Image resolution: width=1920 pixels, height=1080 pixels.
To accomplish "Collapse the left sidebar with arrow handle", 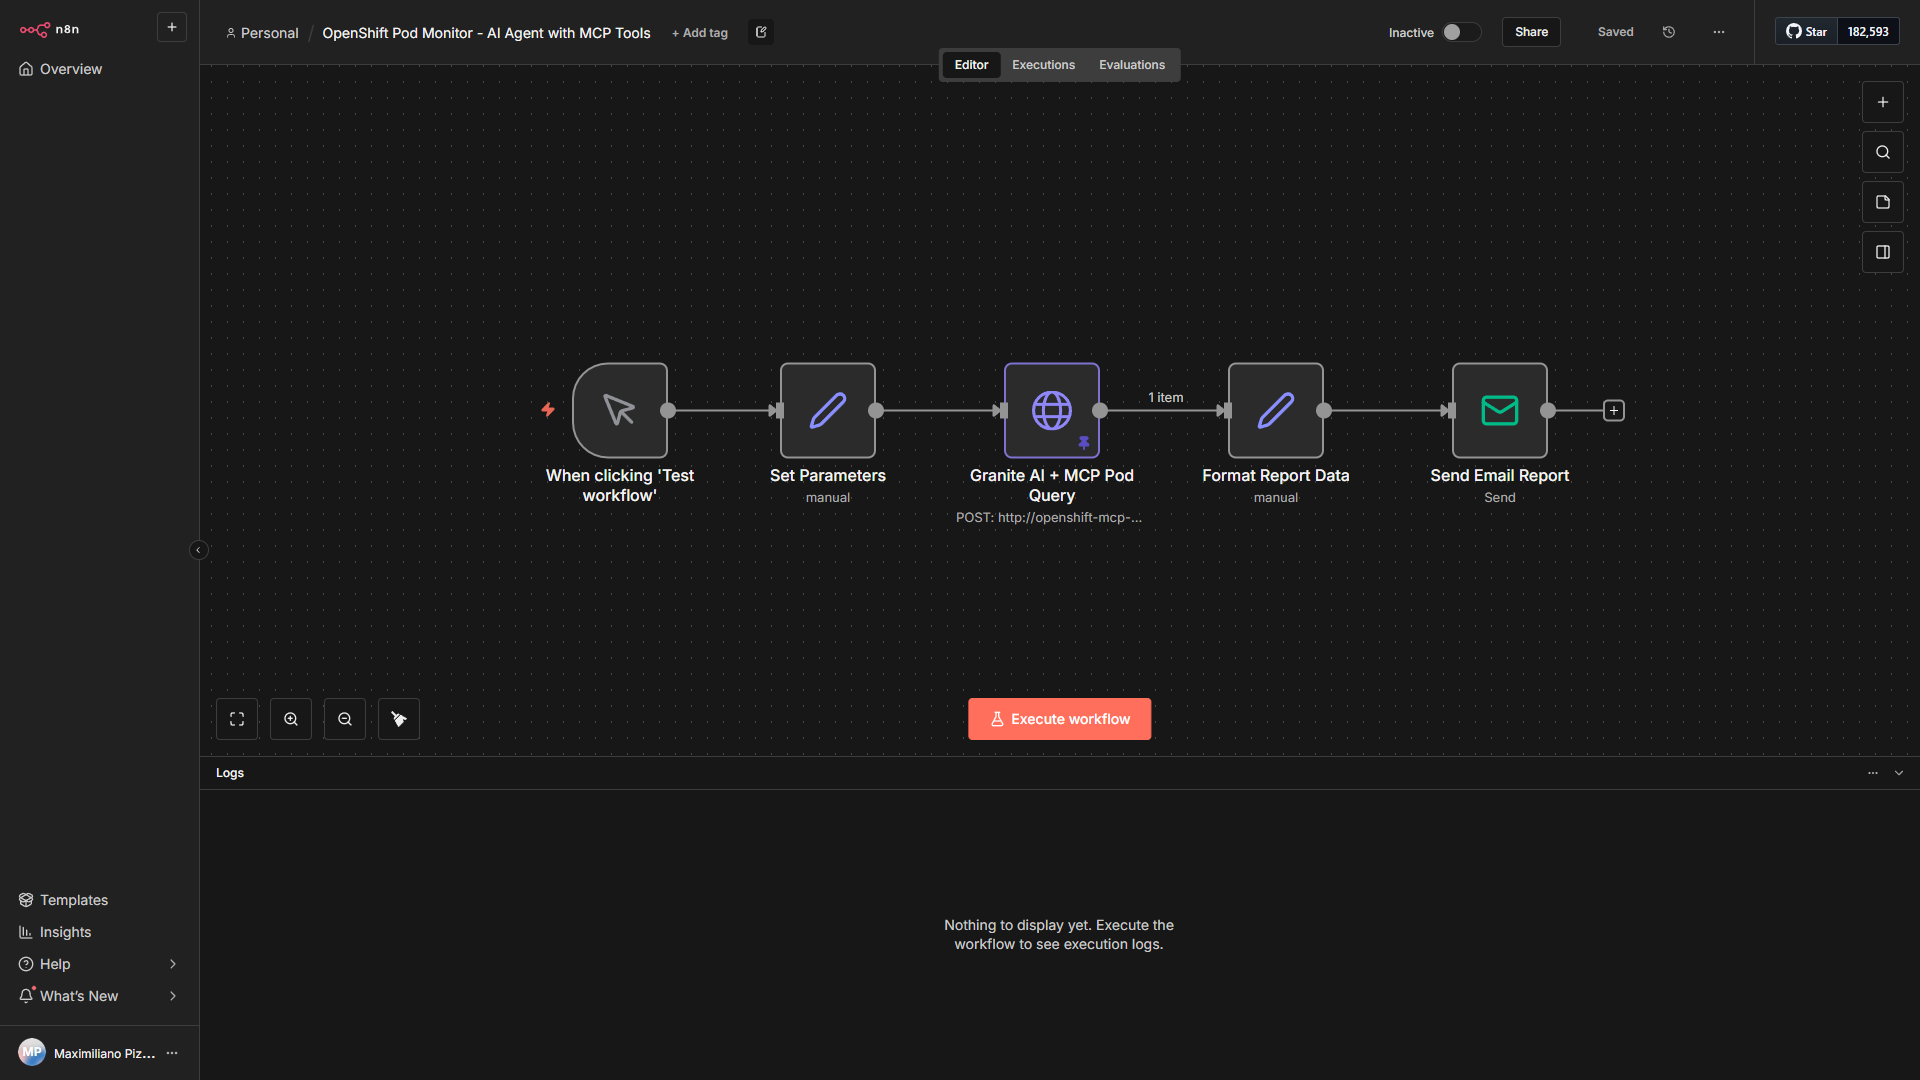I will tap(198, 549).
